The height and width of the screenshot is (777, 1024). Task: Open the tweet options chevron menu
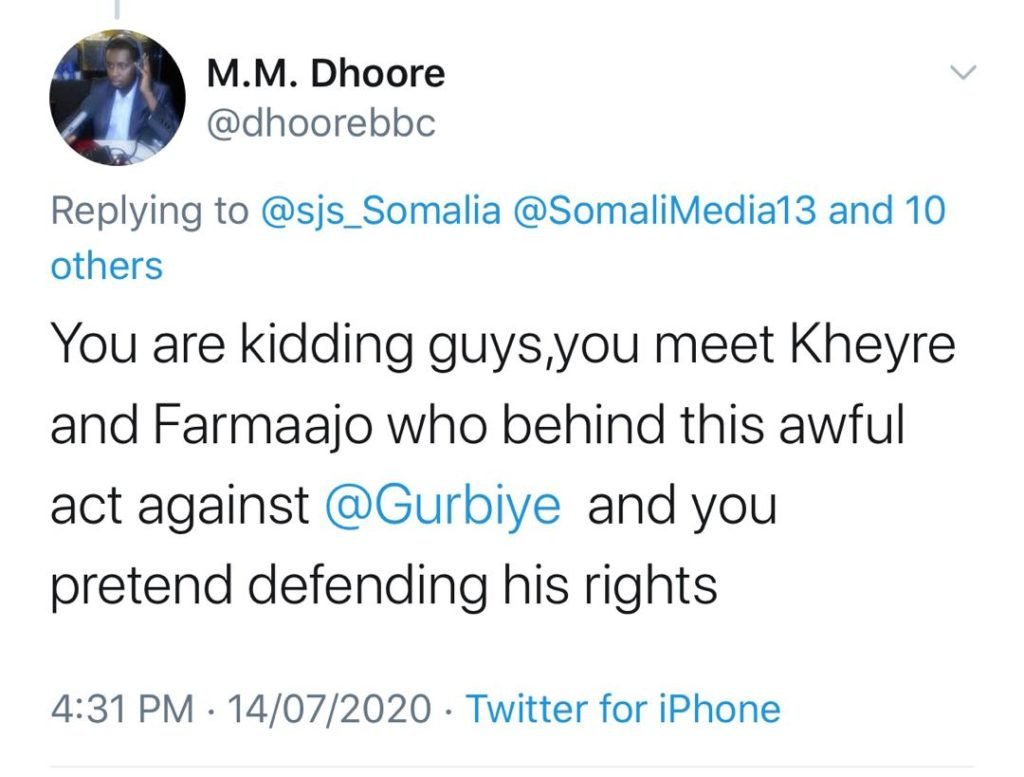(962, 73)
